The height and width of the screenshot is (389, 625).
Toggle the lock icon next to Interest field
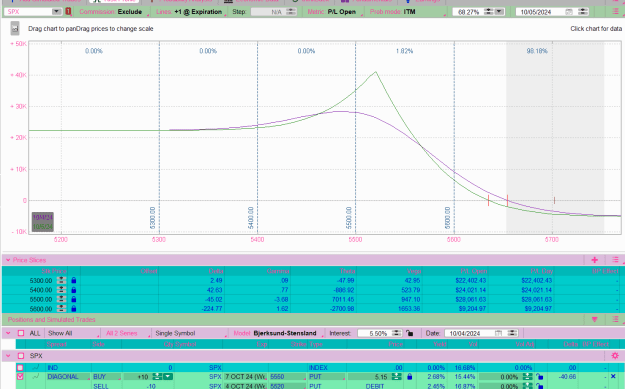409,333
